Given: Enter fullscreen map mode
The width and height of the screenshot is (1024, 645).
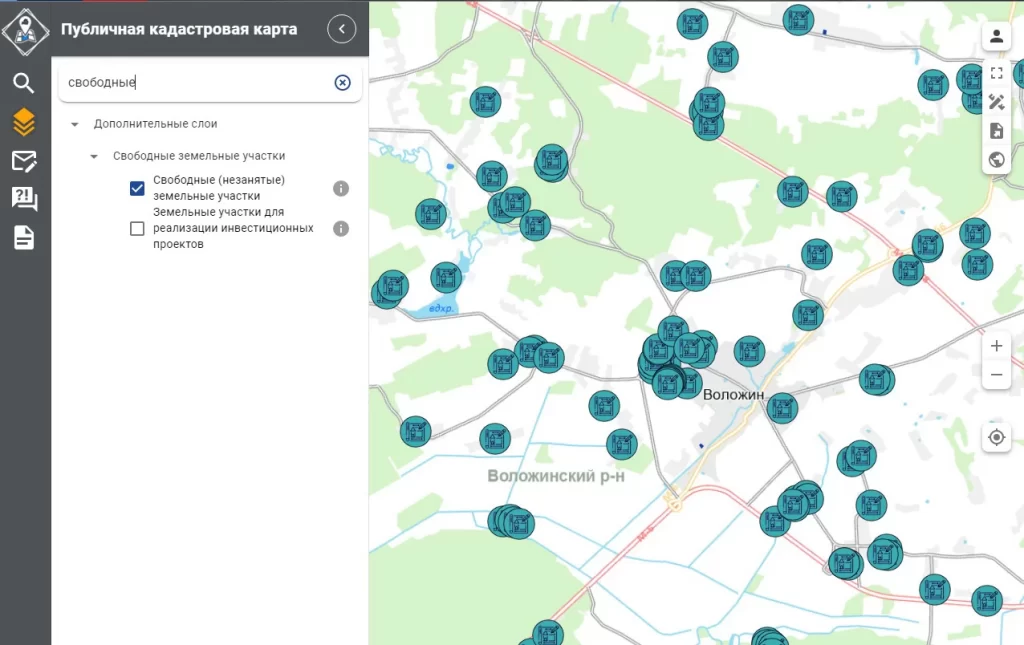Looking at the screenshot, I should click(996, 73).
